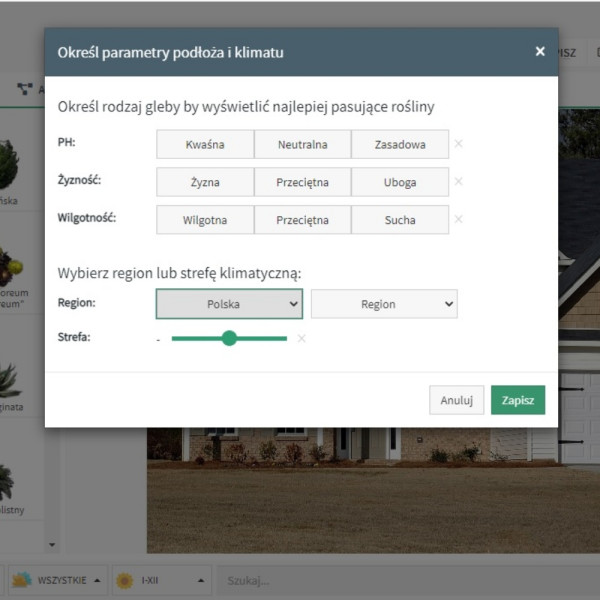The width and height of the screenshot is (600, 600).
Task: Close the soil and climate dialog
Action: [x=540, y=51]
